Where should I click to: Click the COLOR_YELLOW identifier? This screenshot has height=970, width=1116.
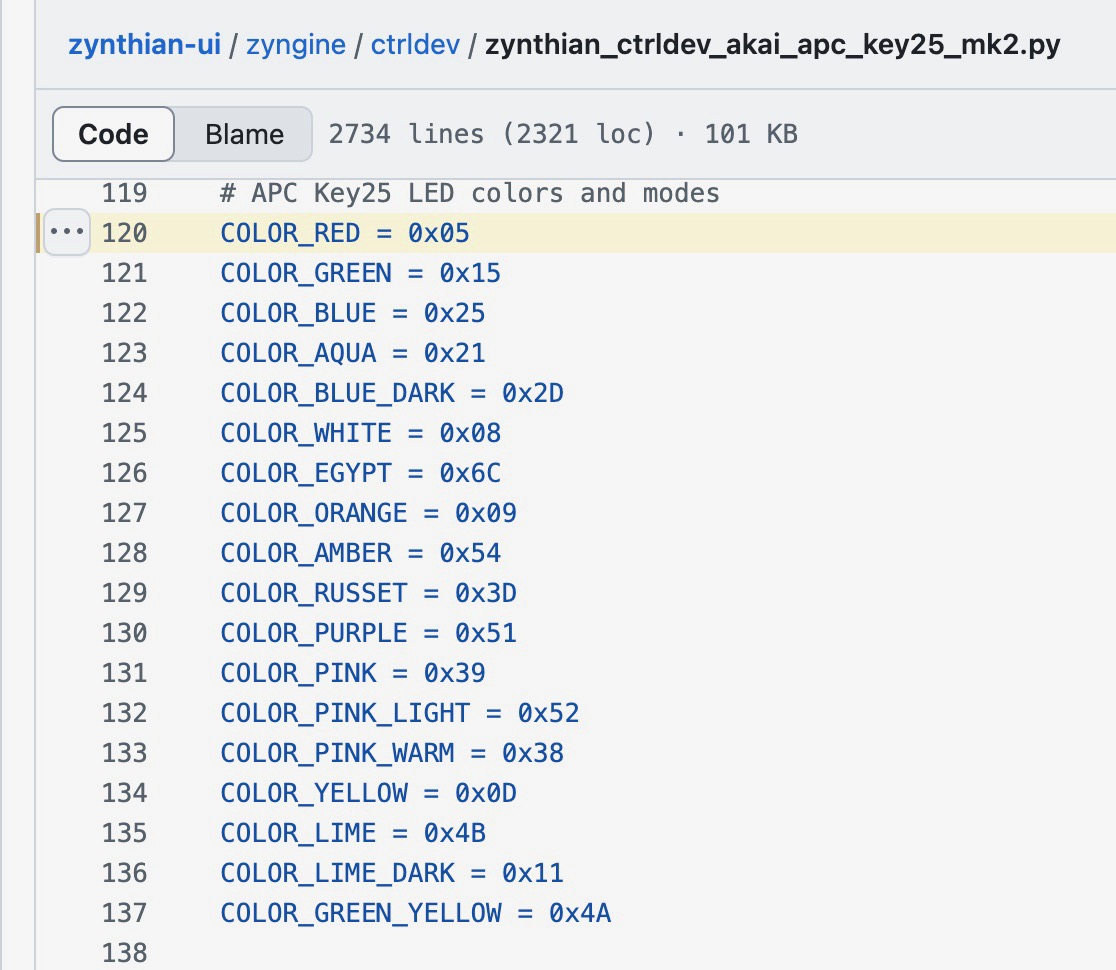(x=314, y=793)
